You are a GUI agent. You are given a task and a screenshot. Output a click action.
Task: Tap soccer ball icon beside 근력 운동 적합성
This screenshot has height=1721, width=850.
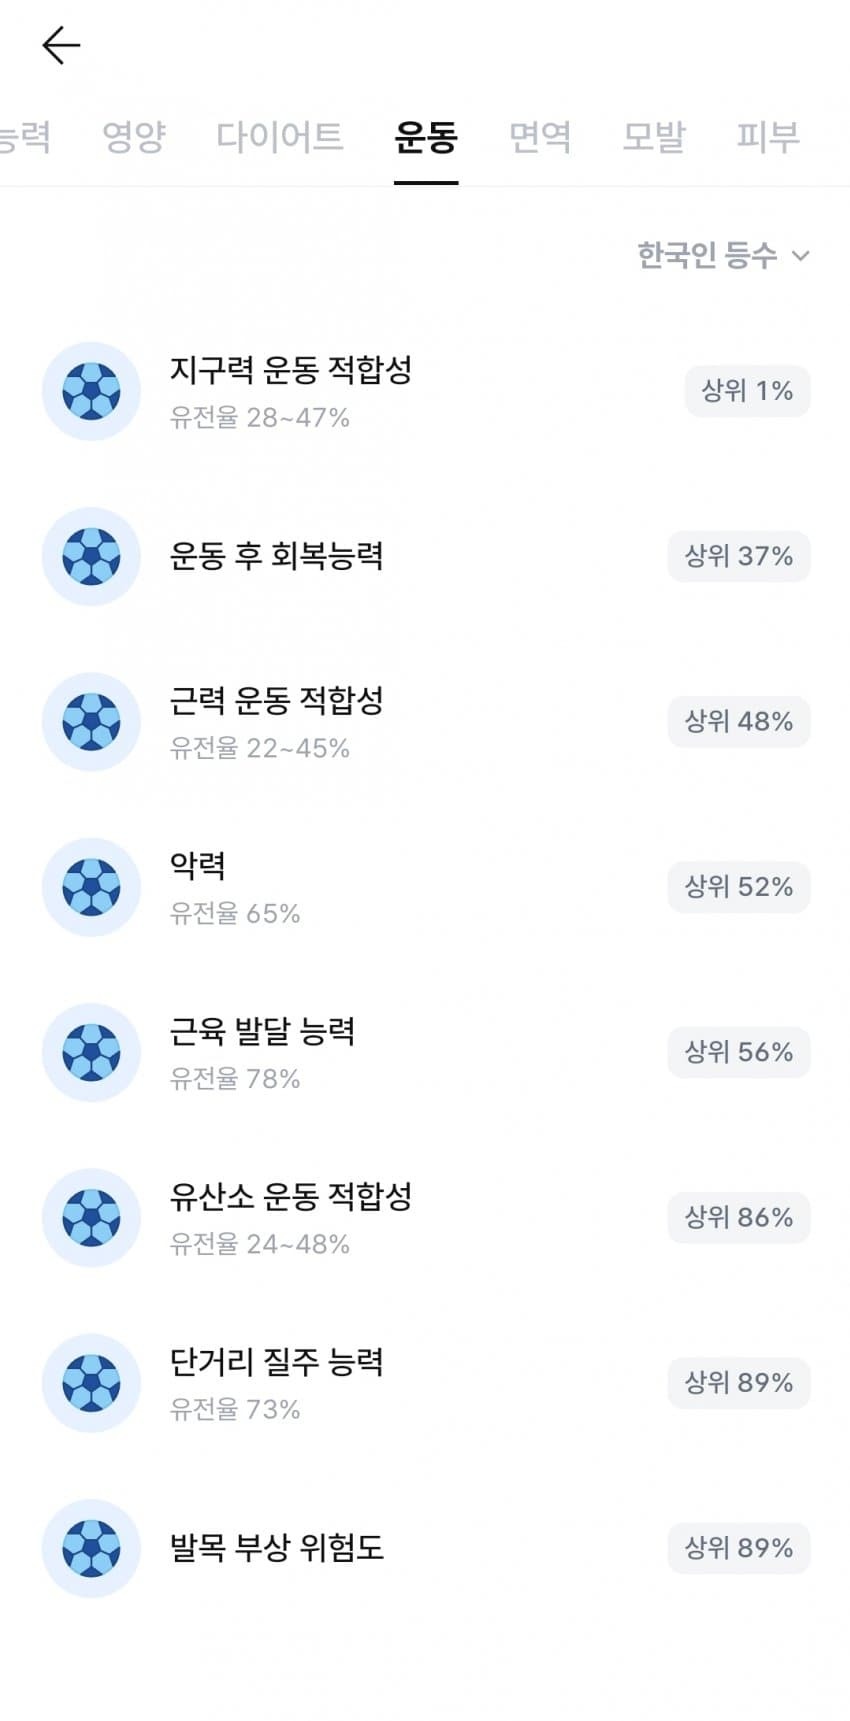point(91,722)
